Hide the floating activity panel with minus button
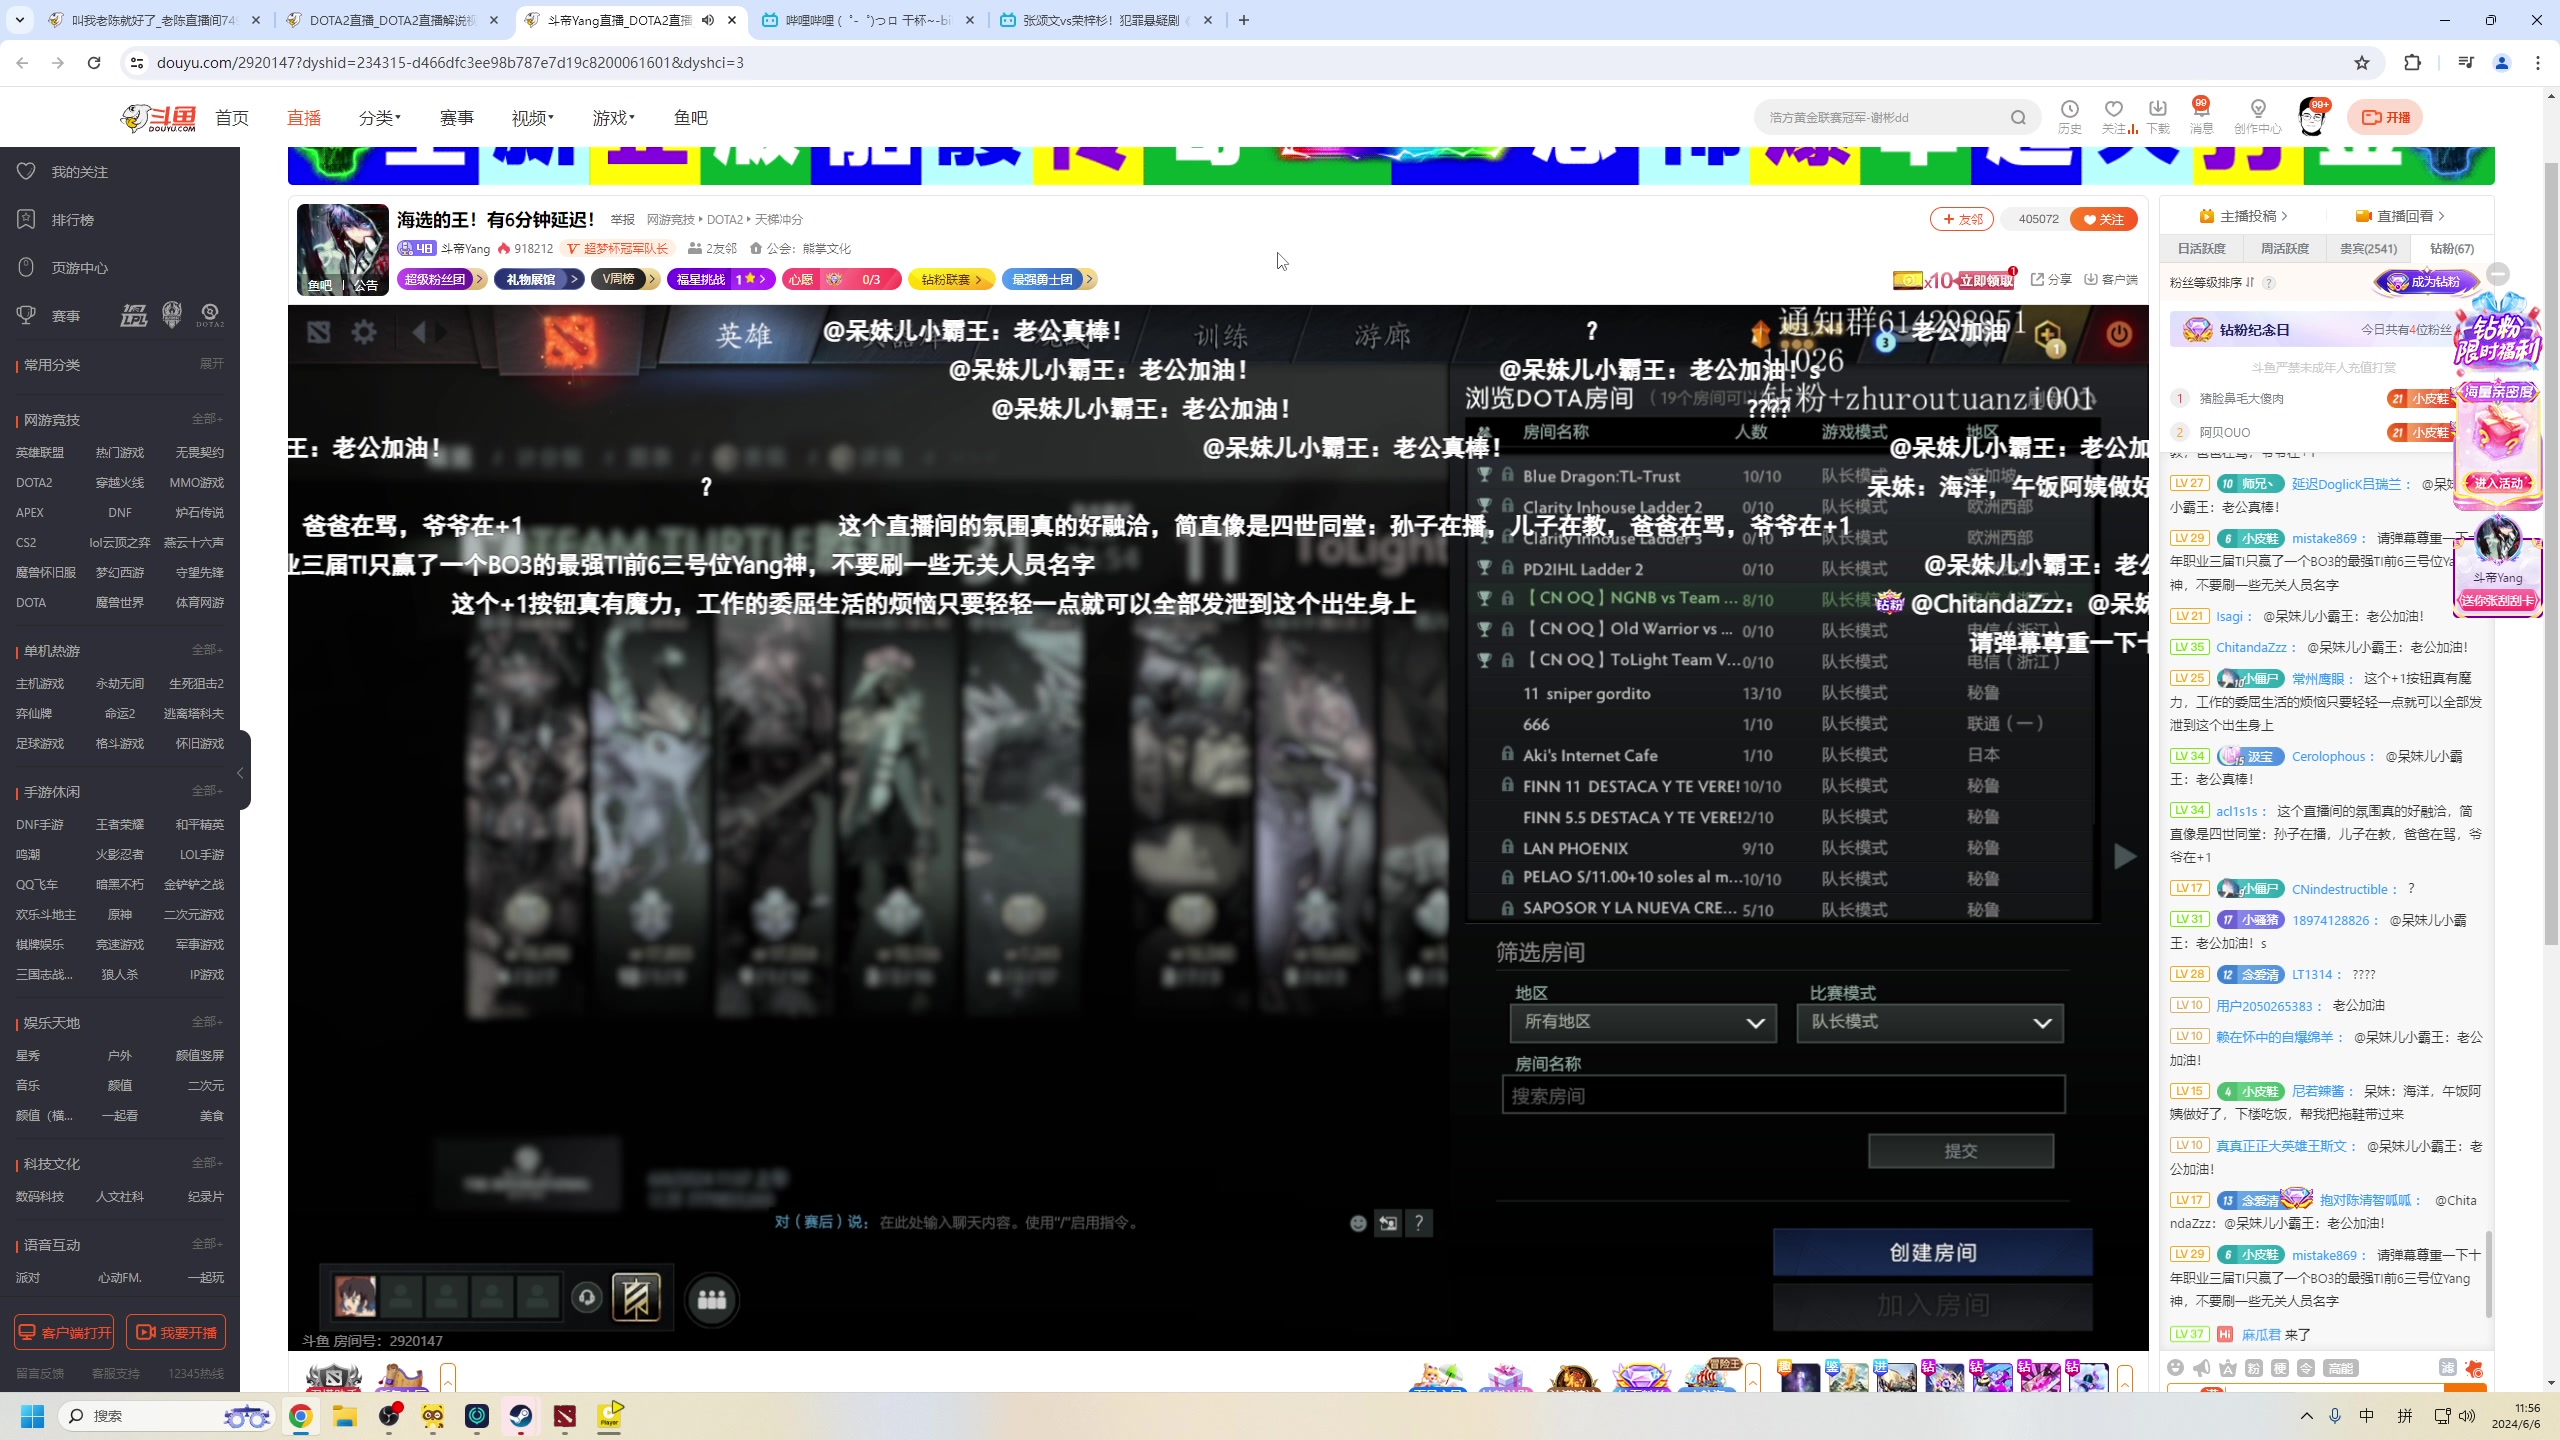This screenshot has height=1440, width=2560. (2497, 274)
